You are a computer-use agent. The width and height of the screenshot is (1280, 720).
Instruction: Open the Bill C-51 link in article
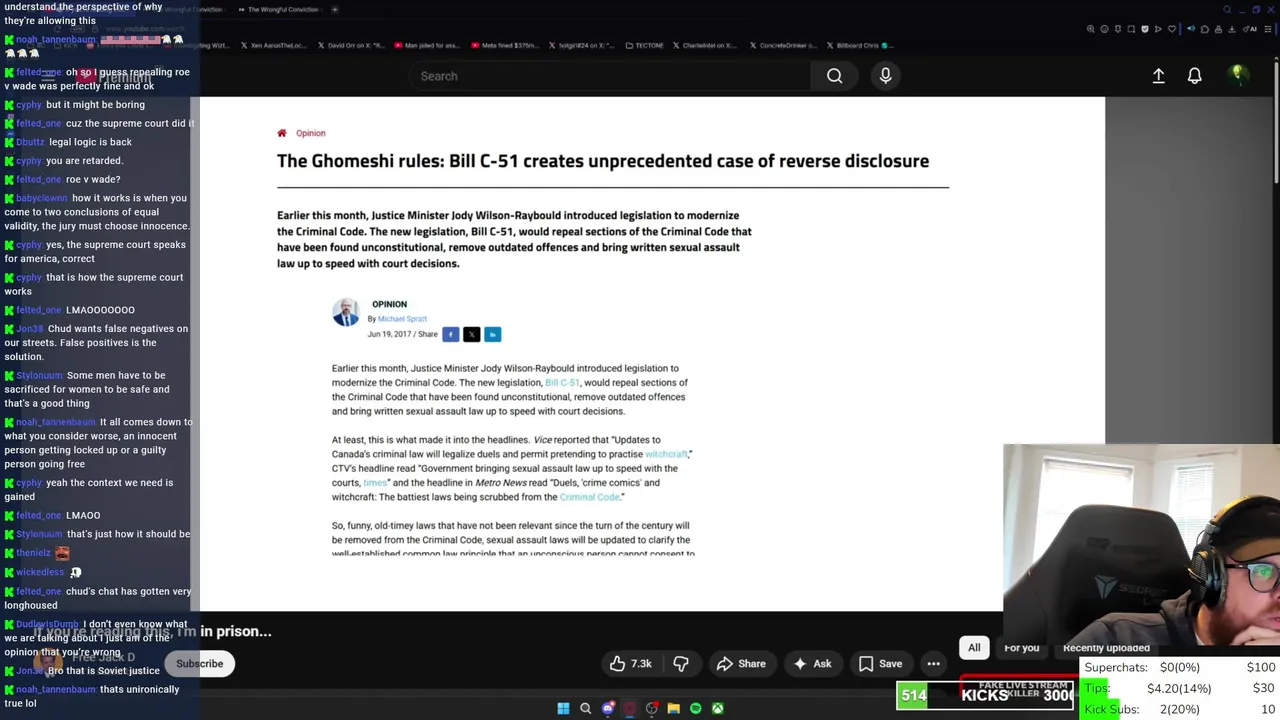pyautogui.click(x=561, y=383)
